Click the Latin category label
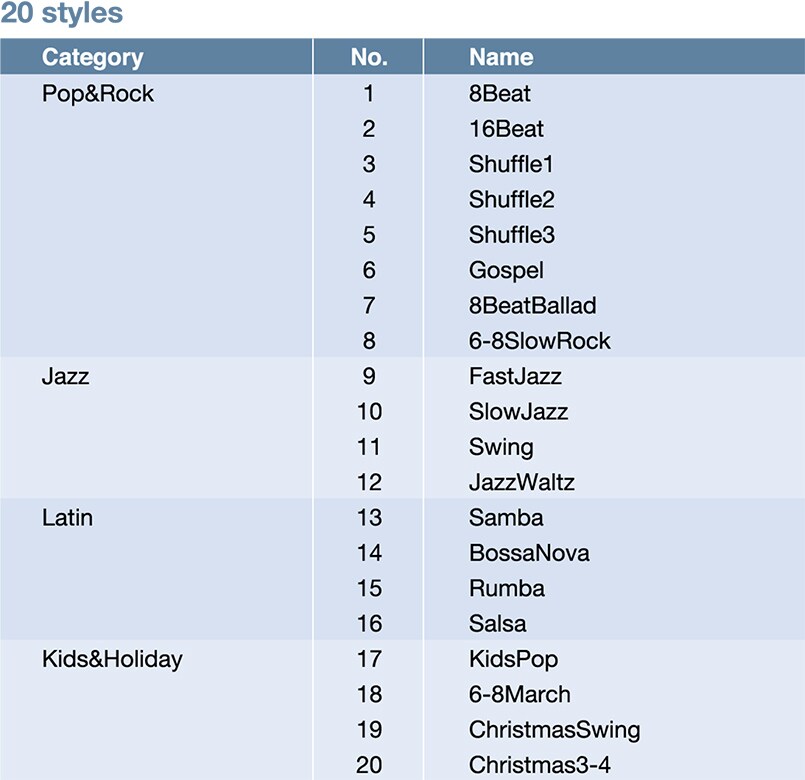Image resolution: width=805 pixels, height=780 pixels. pyautogui.click(x=68, y=517)
